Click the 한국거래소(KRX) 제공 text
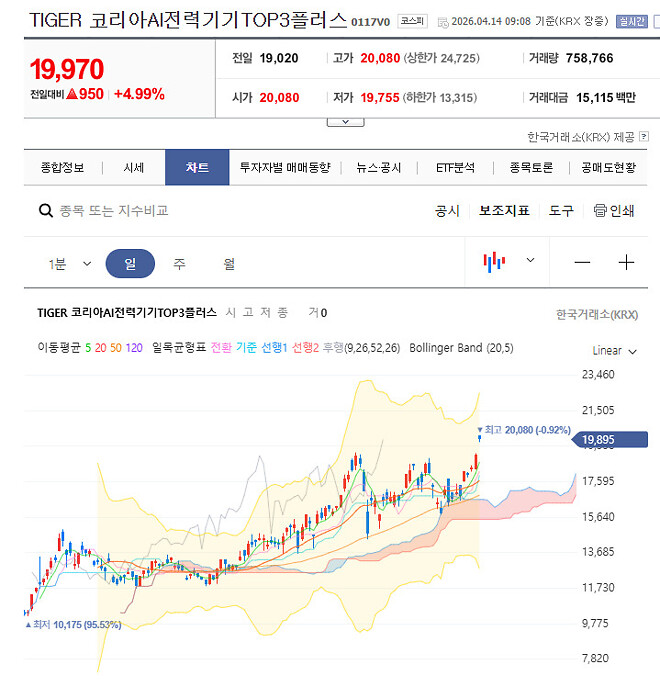Image resolution: width=660 pixels, height=687 pixels. tap(581, 137)
